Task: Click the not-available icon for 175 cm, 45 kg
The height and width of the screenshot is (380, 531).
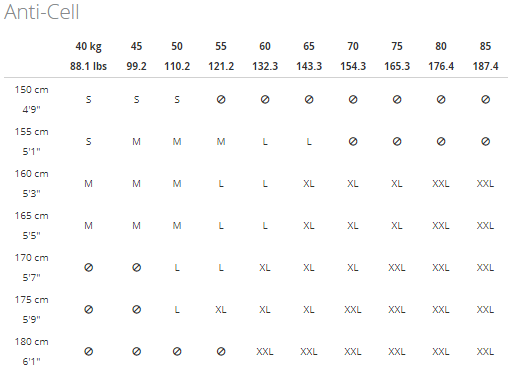Action: click(136, 310)
